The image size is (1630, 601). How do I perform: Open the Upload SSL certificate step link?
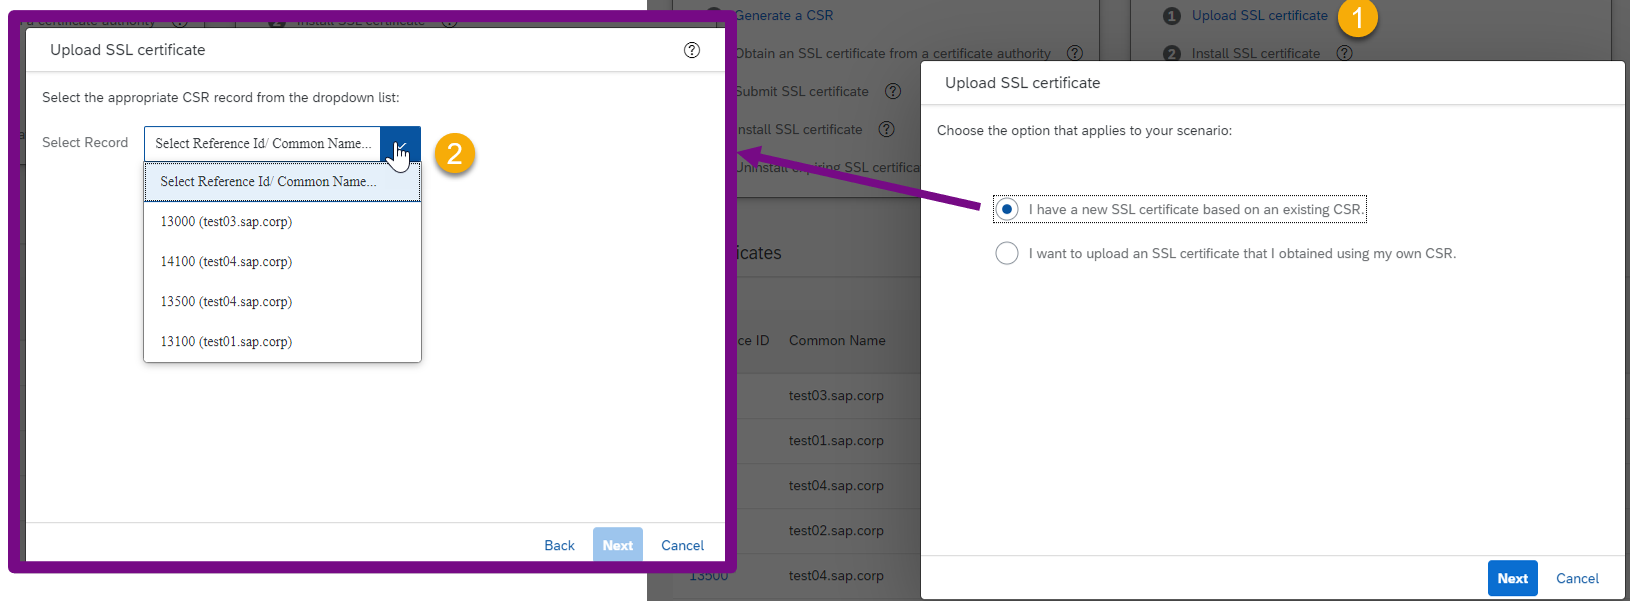[x=1260, y=16]
